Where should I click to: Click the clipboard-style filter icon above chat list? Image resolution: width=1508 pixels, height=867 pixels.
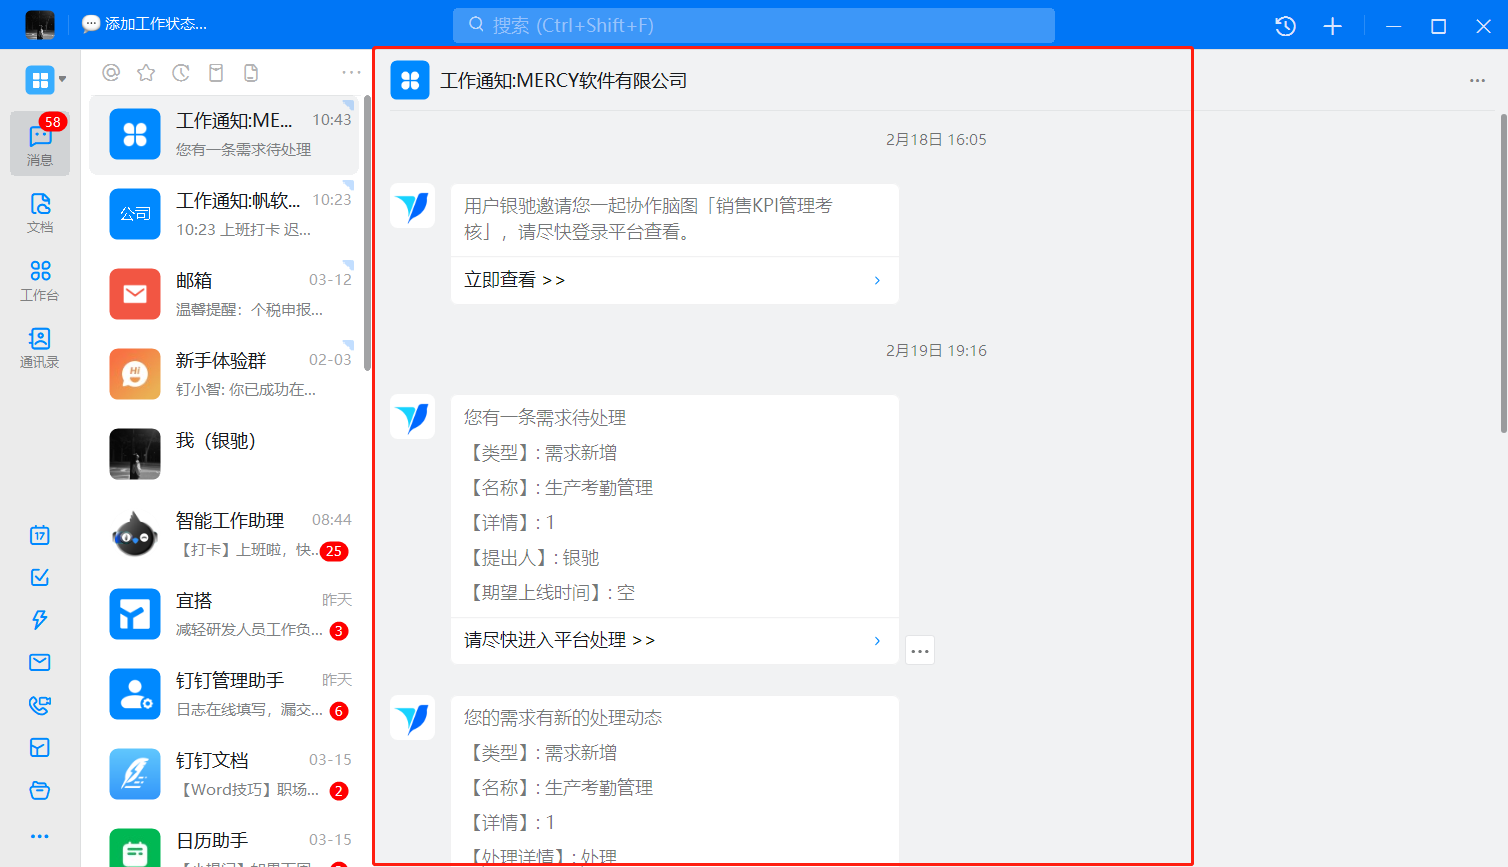(216, 72)
